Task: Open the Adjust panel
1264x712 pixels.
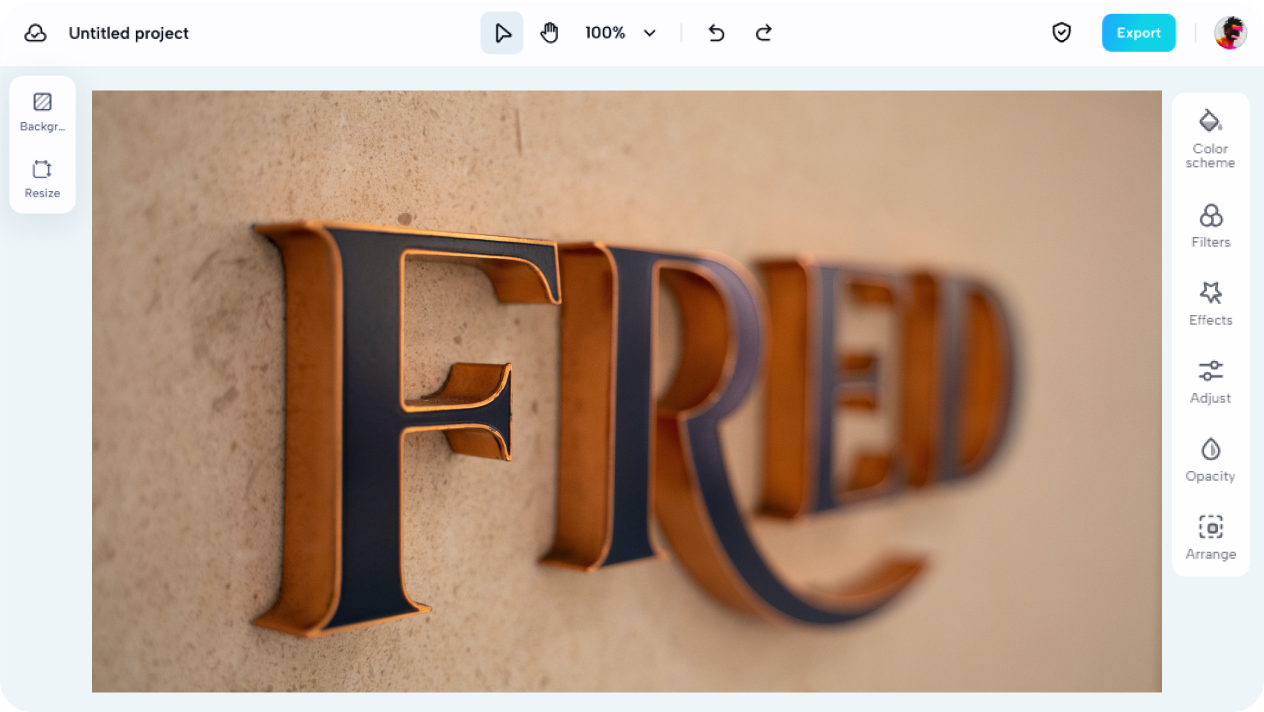Action: [x=1210, y=382]
